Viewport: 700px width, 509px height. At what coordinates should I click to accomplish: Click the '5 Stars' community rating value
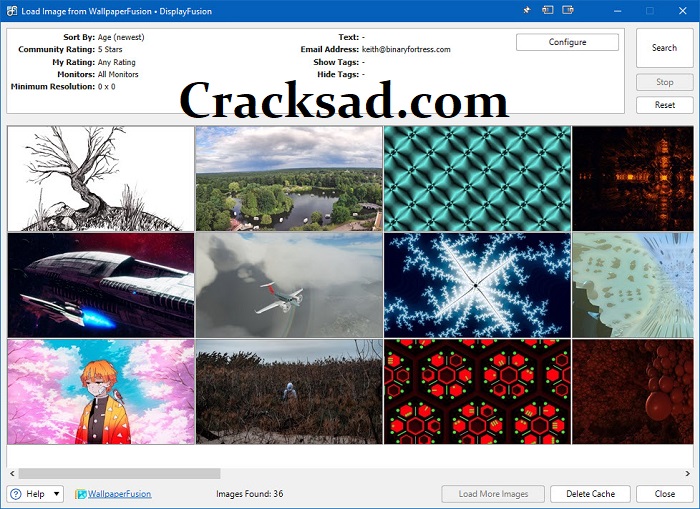[110, 49]
